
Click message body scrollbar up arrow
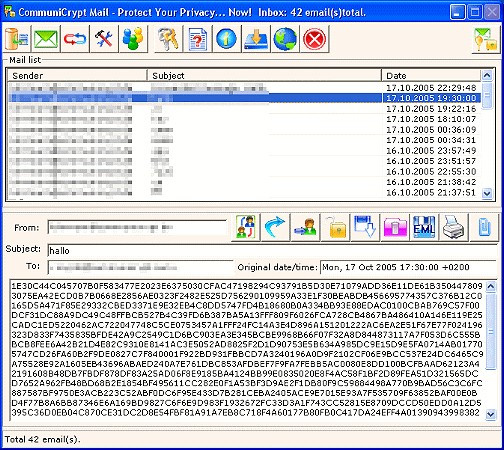491,286
